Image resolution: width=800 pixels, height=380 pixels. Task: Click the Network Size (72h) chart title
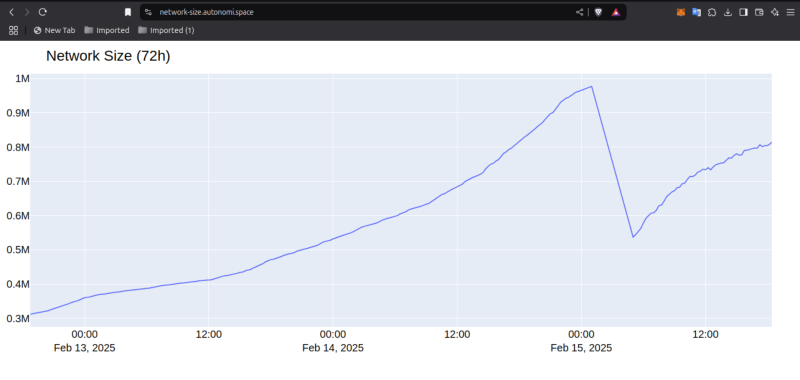pos(108,56)
